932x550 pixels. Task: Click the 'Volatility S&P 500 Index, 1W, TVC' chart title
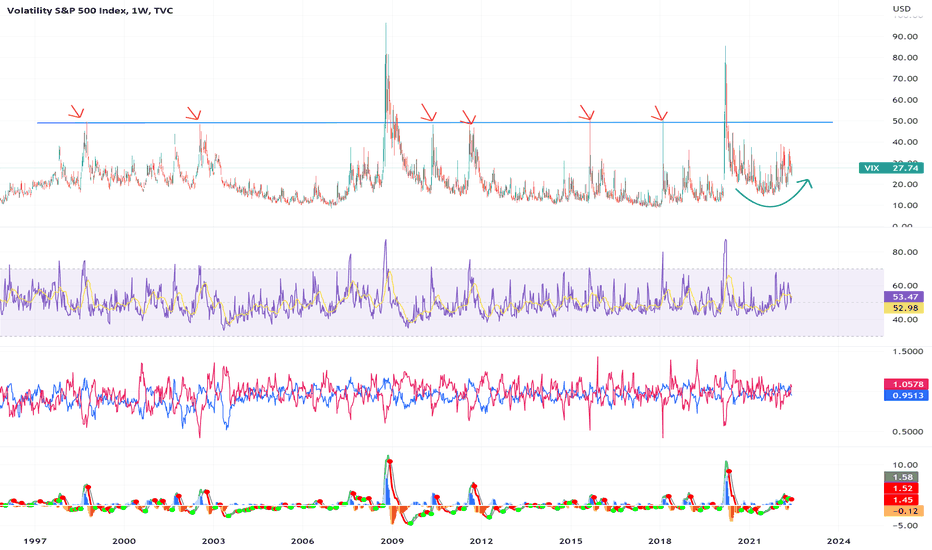90,10
